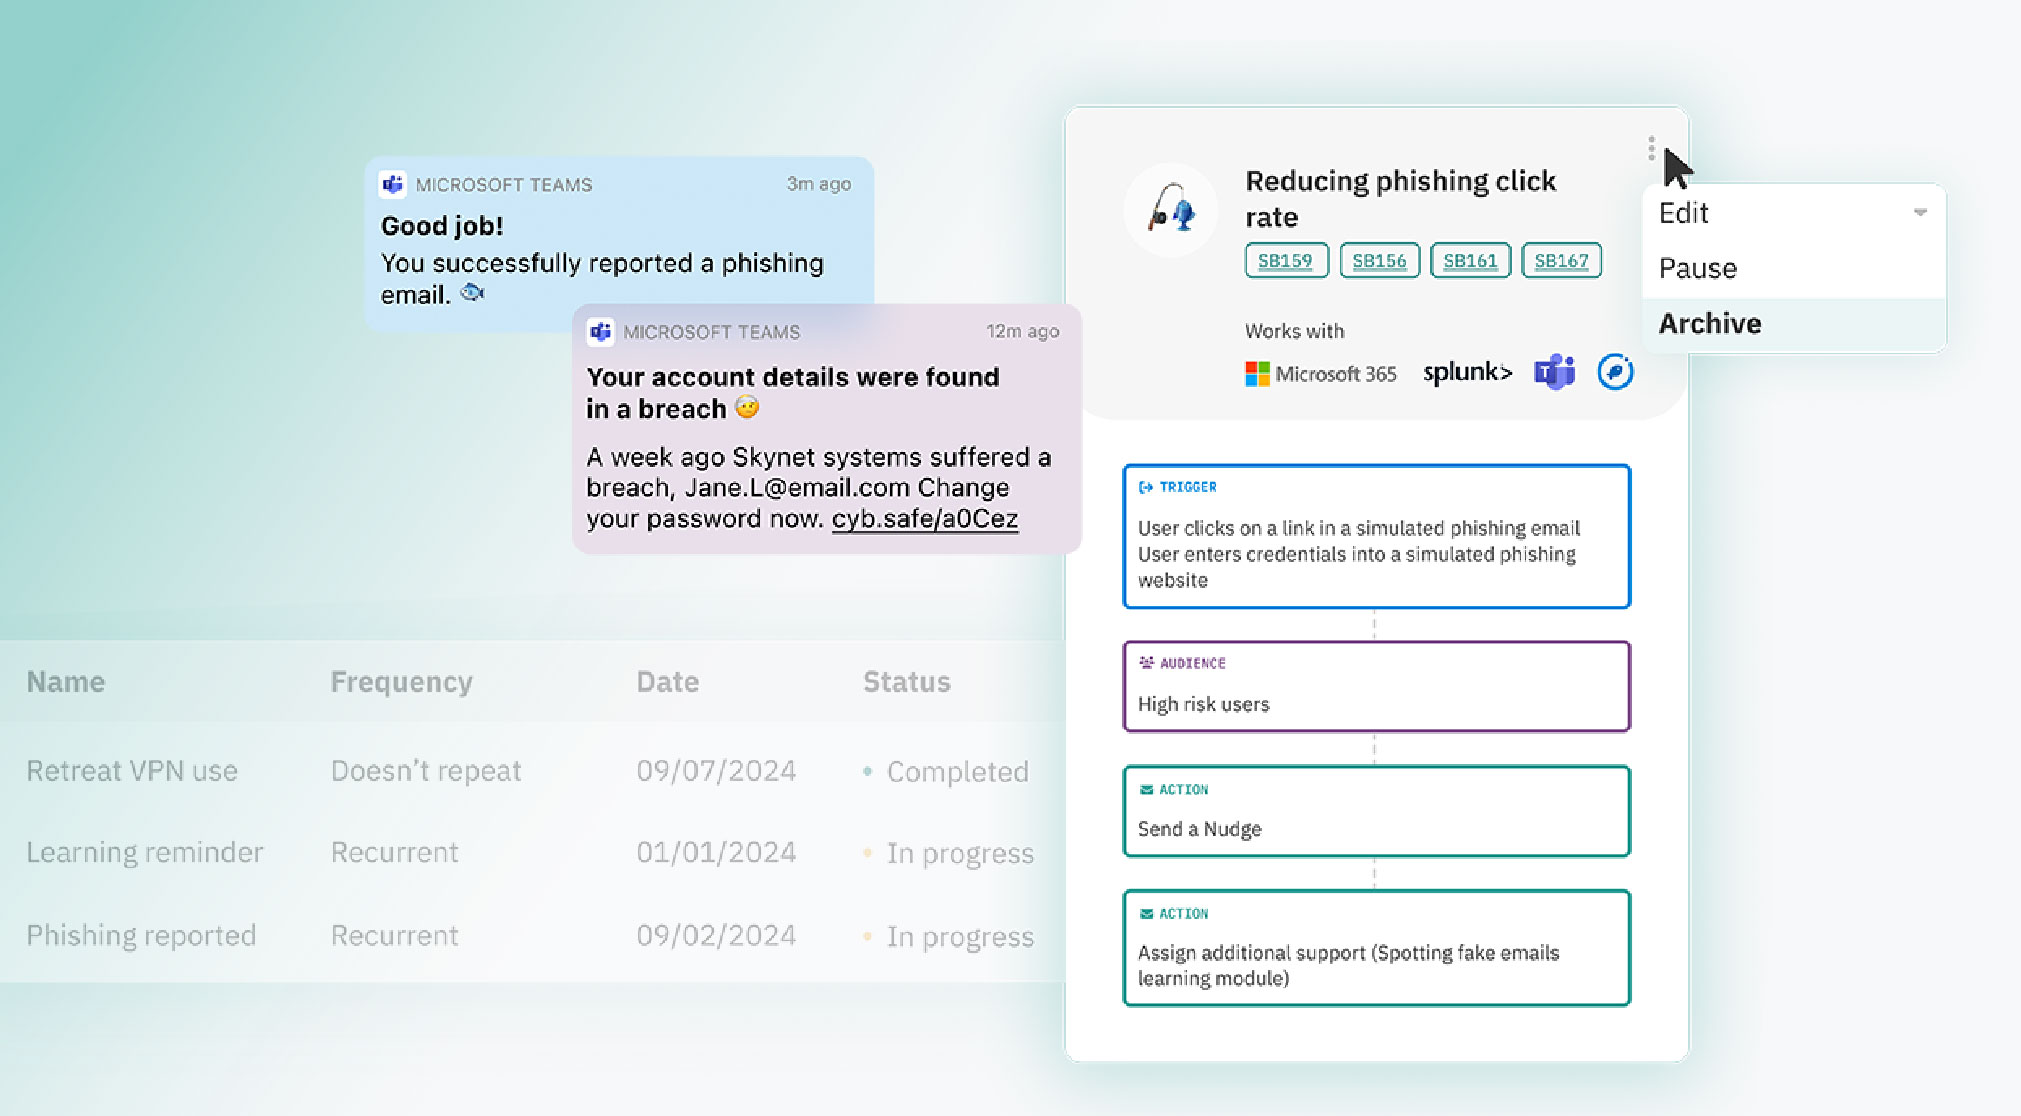Click the Completed status indicator for Retreat VPN use
Viewport: 2021px width, 1116px height.
[868, 771]
